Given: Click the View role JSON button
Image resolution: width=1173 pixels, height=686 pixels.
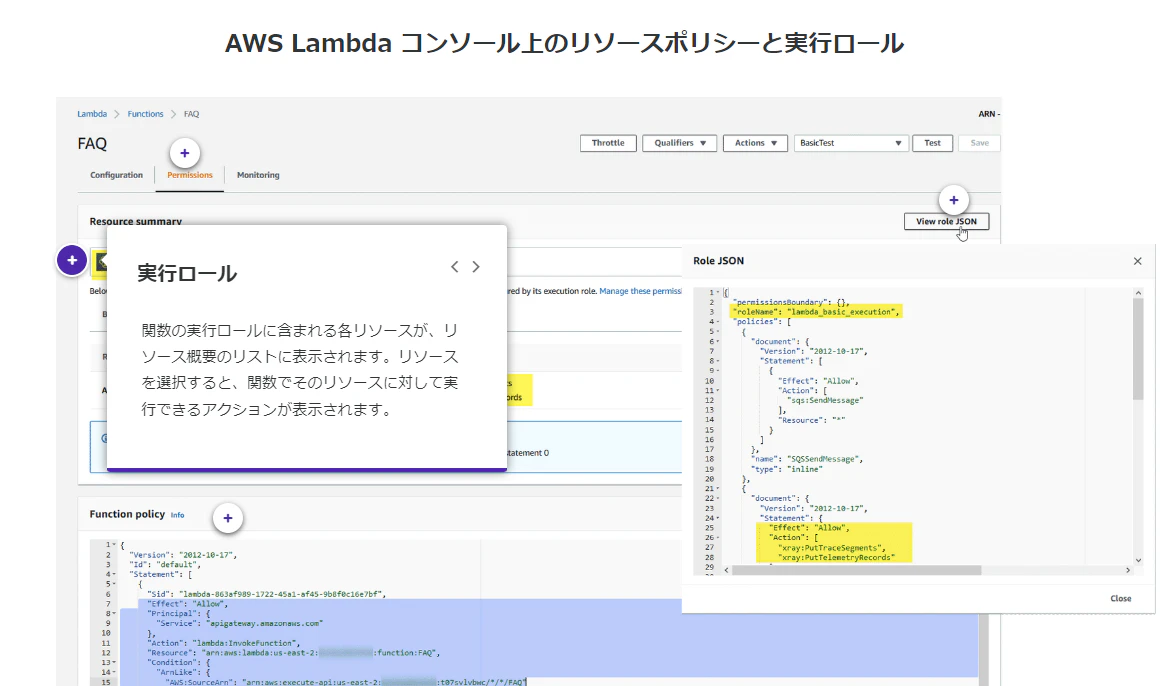Looking at the screenshot, I should point(946,221).
